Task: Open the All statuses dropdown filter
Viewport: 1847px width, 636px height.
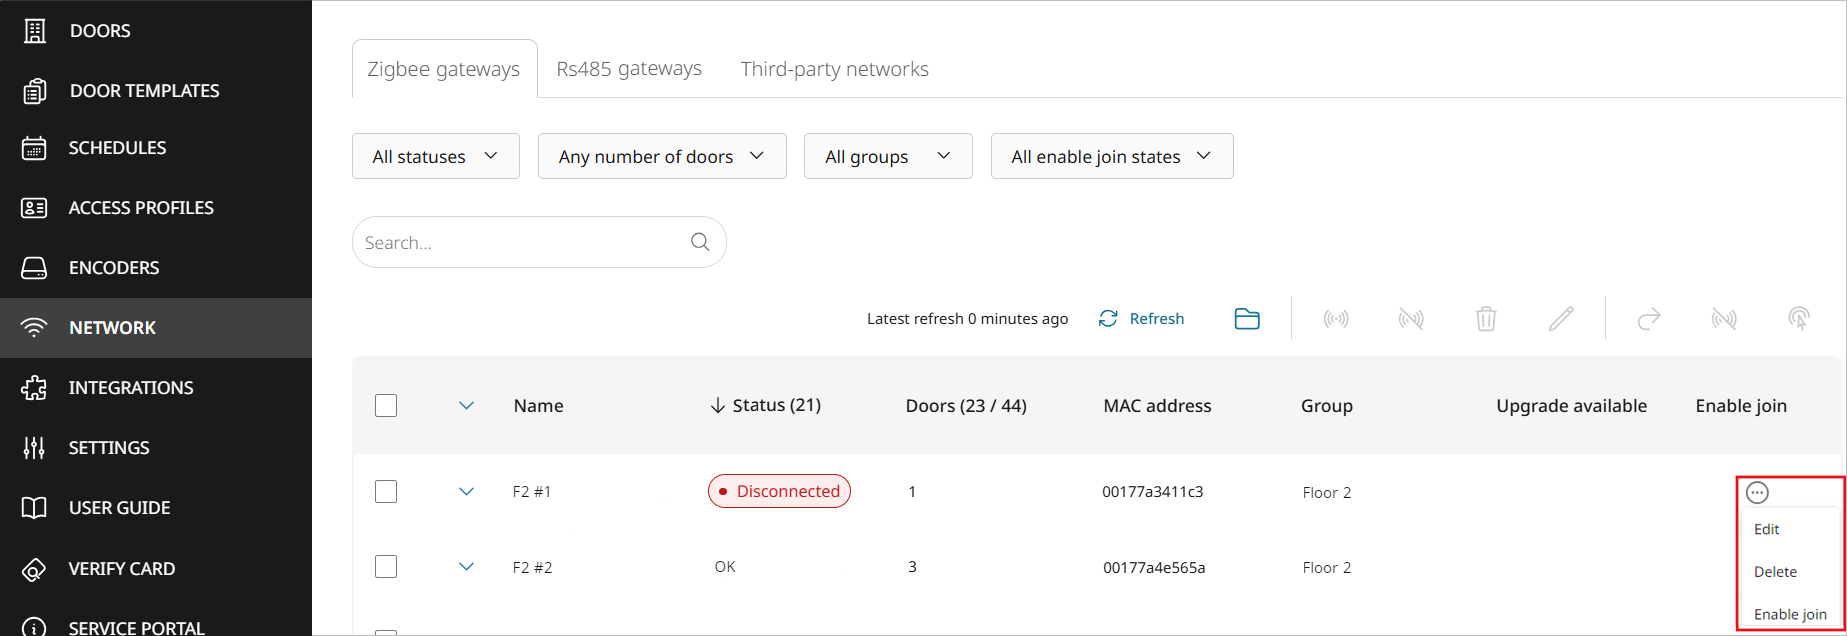Action: [435, 156]
